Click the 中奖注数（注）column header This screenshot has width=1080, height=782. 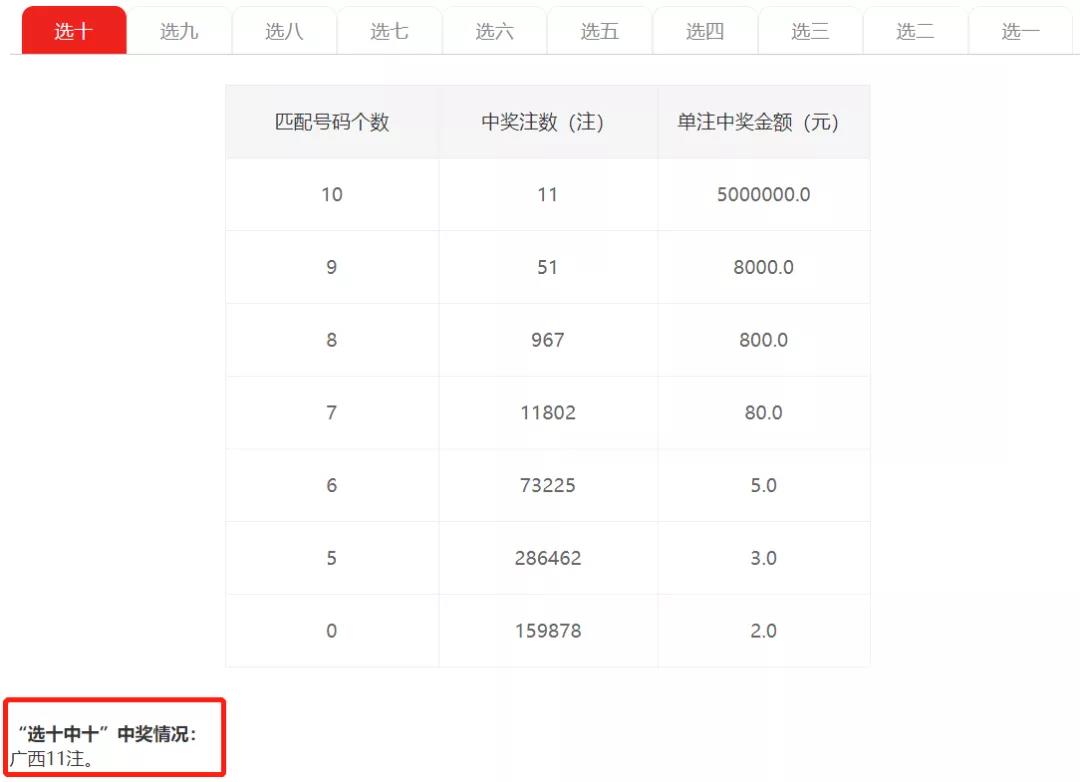point(547,121)
